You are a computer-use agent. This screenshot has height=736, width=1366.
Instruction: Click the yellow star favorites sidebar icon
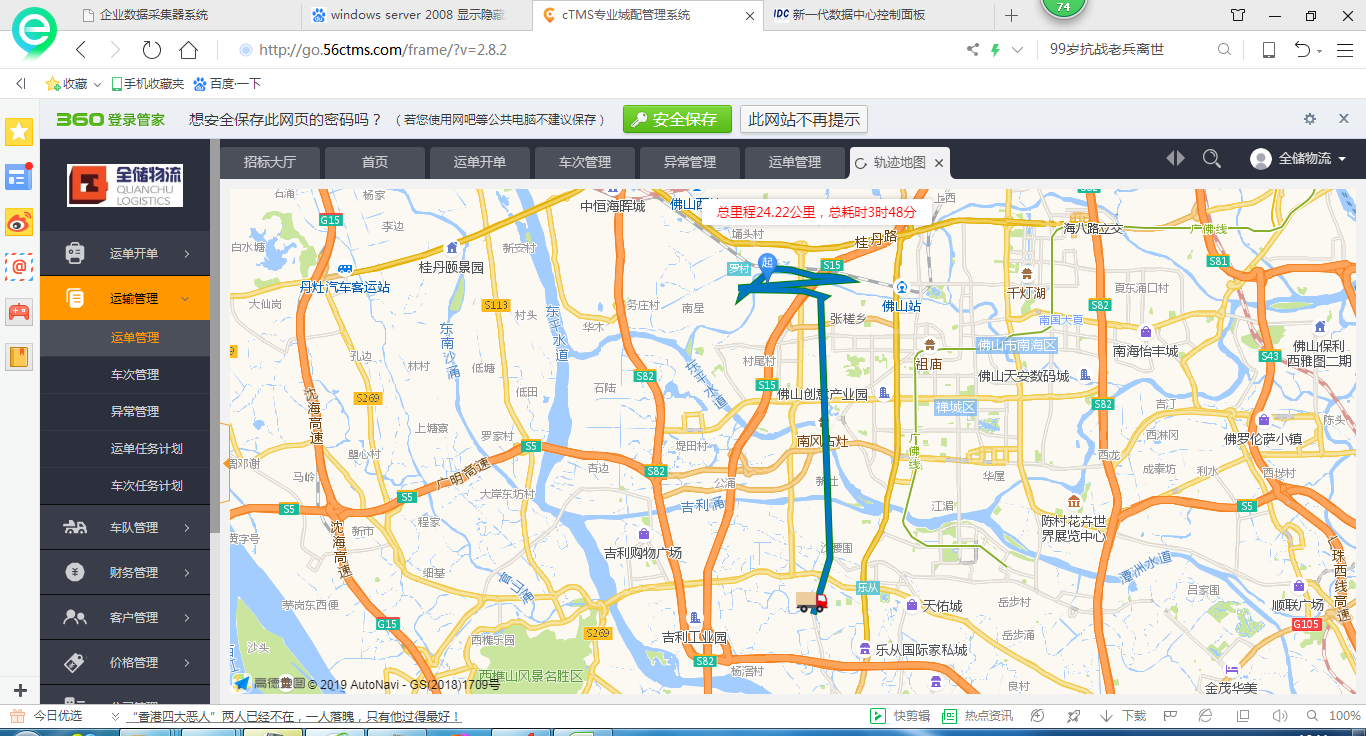tap(19, 132)
